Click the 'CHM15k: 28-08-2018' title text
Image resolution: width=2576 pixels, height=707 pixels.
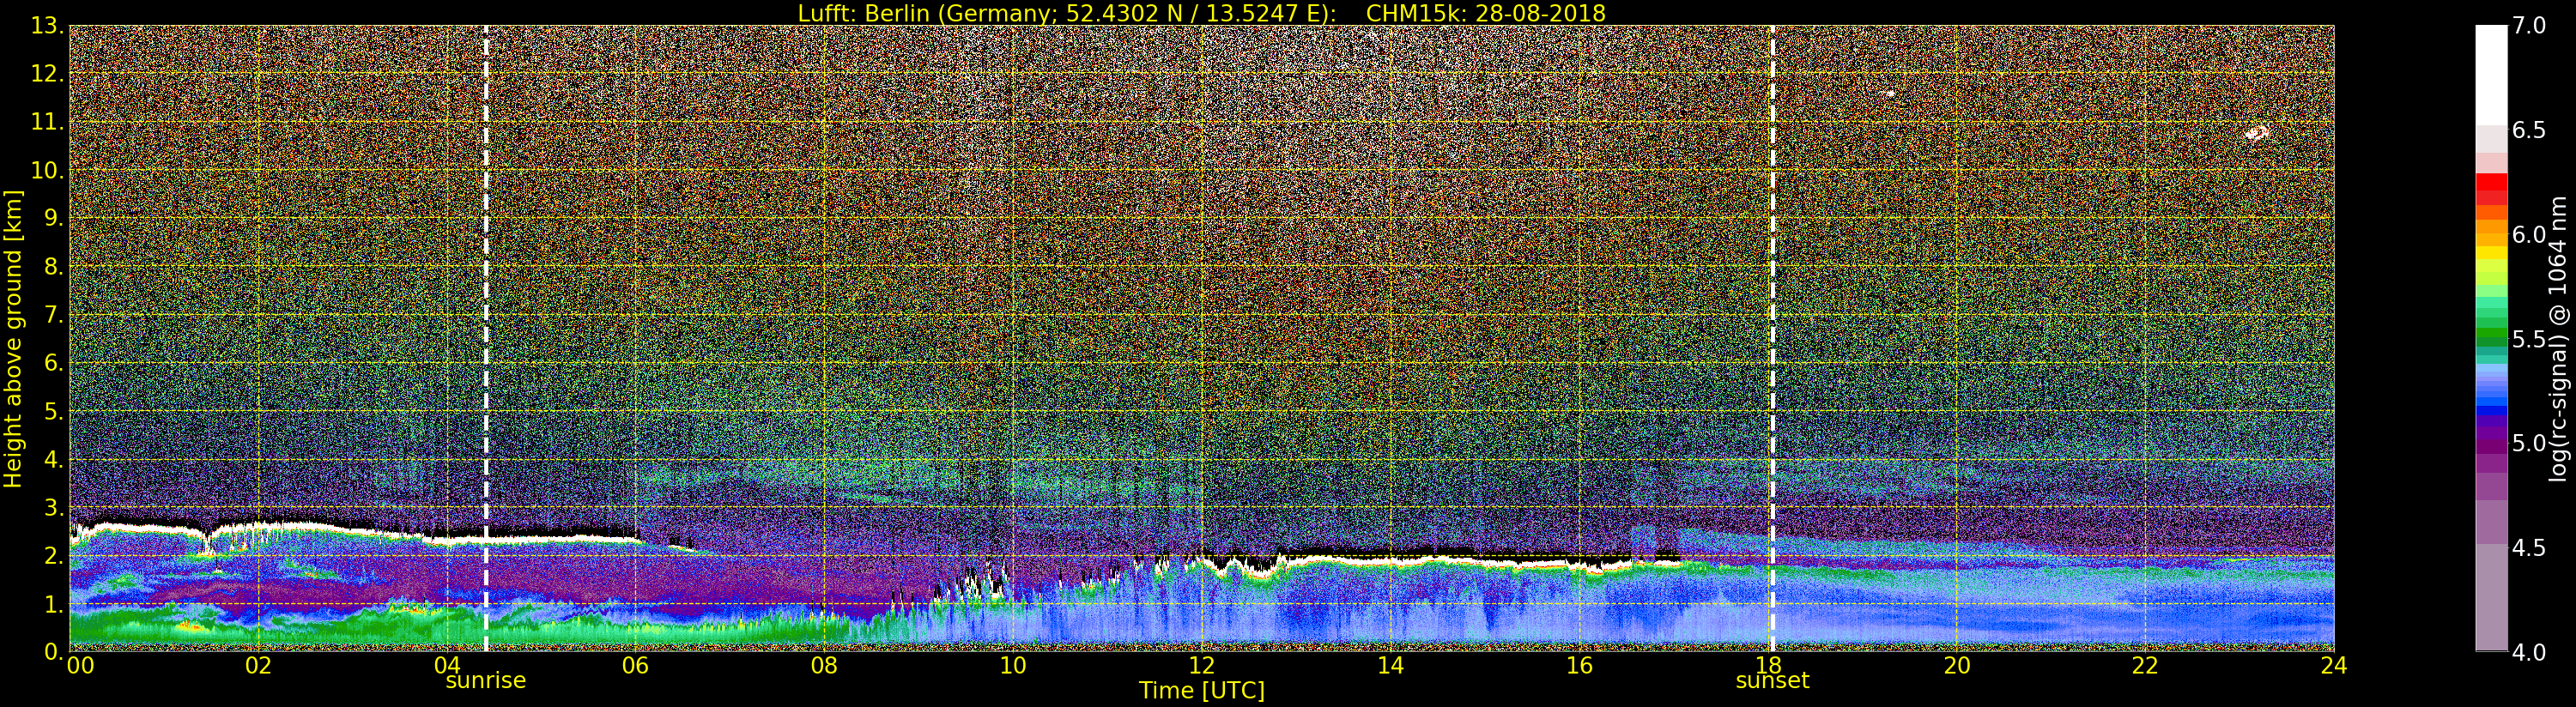point(1485,13)
